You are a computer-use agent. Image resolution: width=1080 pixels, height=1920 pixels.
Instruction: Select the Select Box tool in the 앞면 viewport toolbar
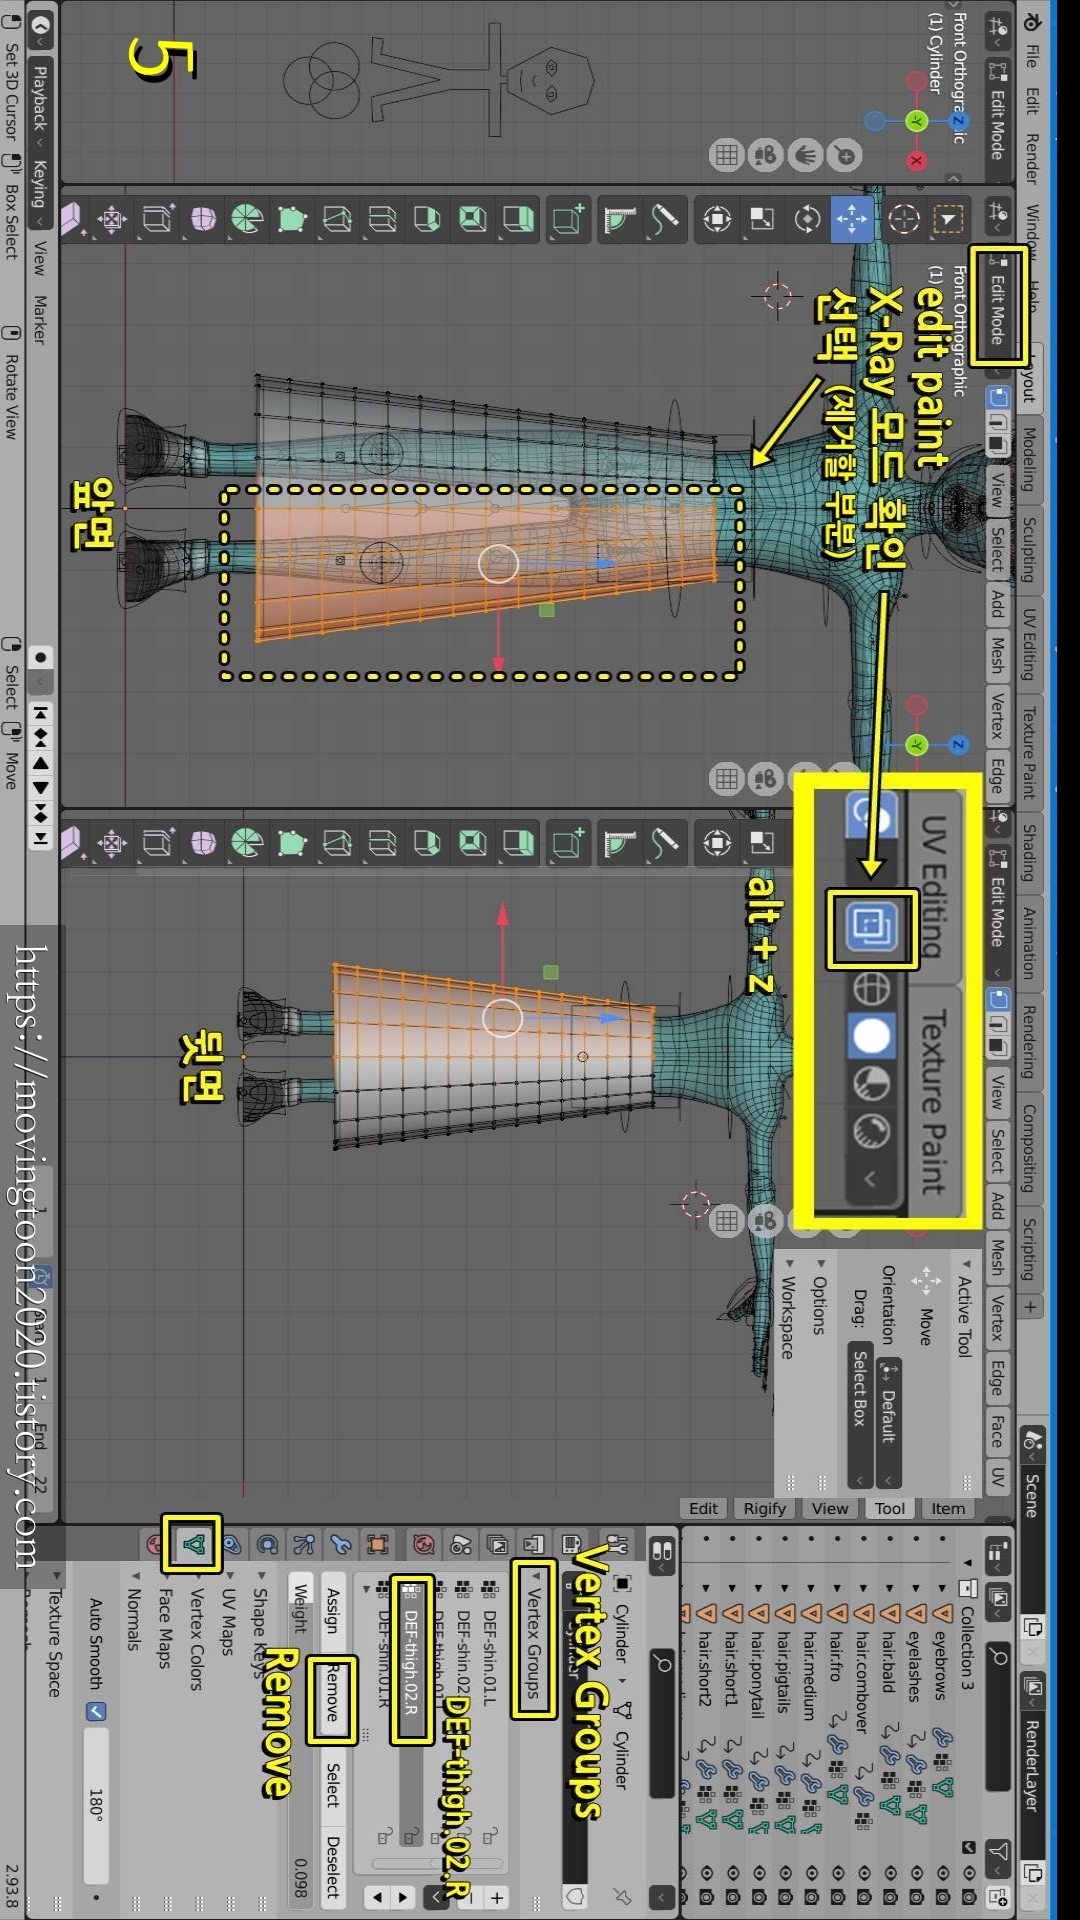point(948,219)
